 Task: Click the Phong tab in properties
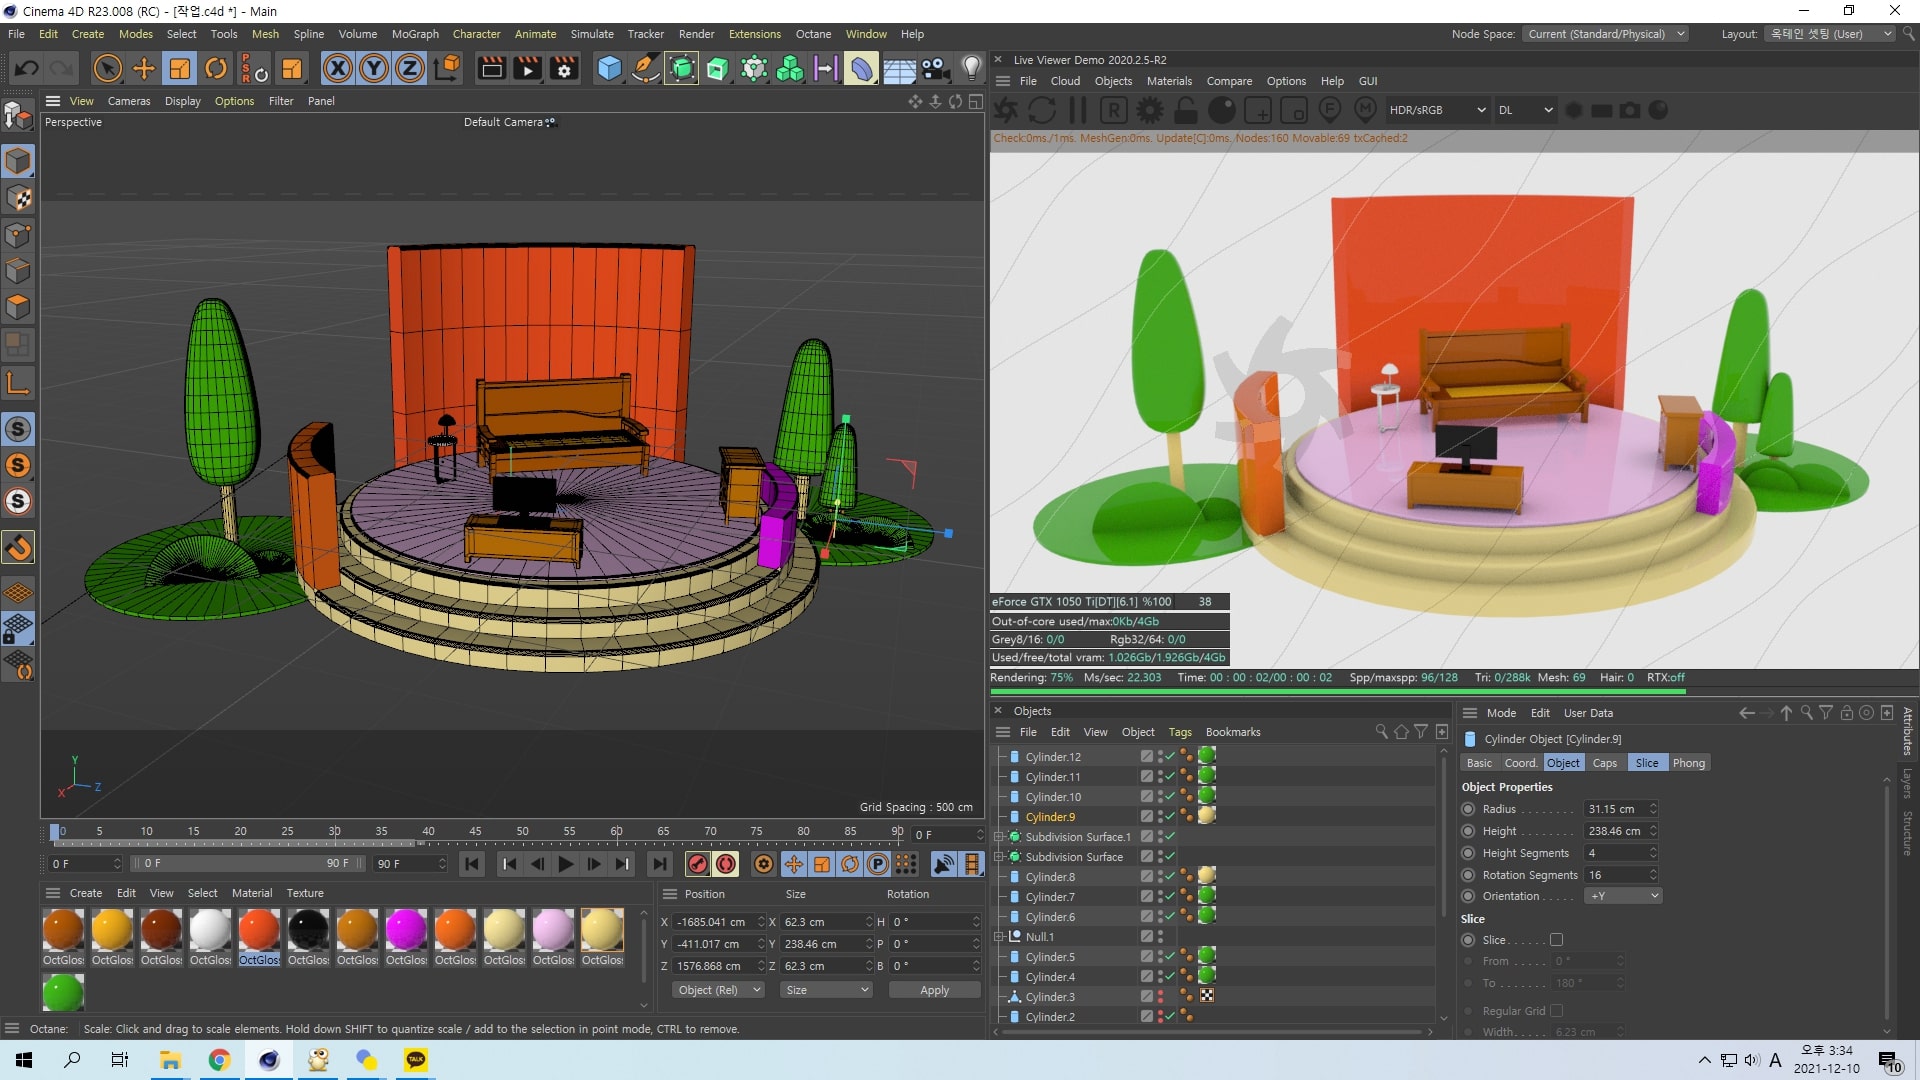[1688, 762]
